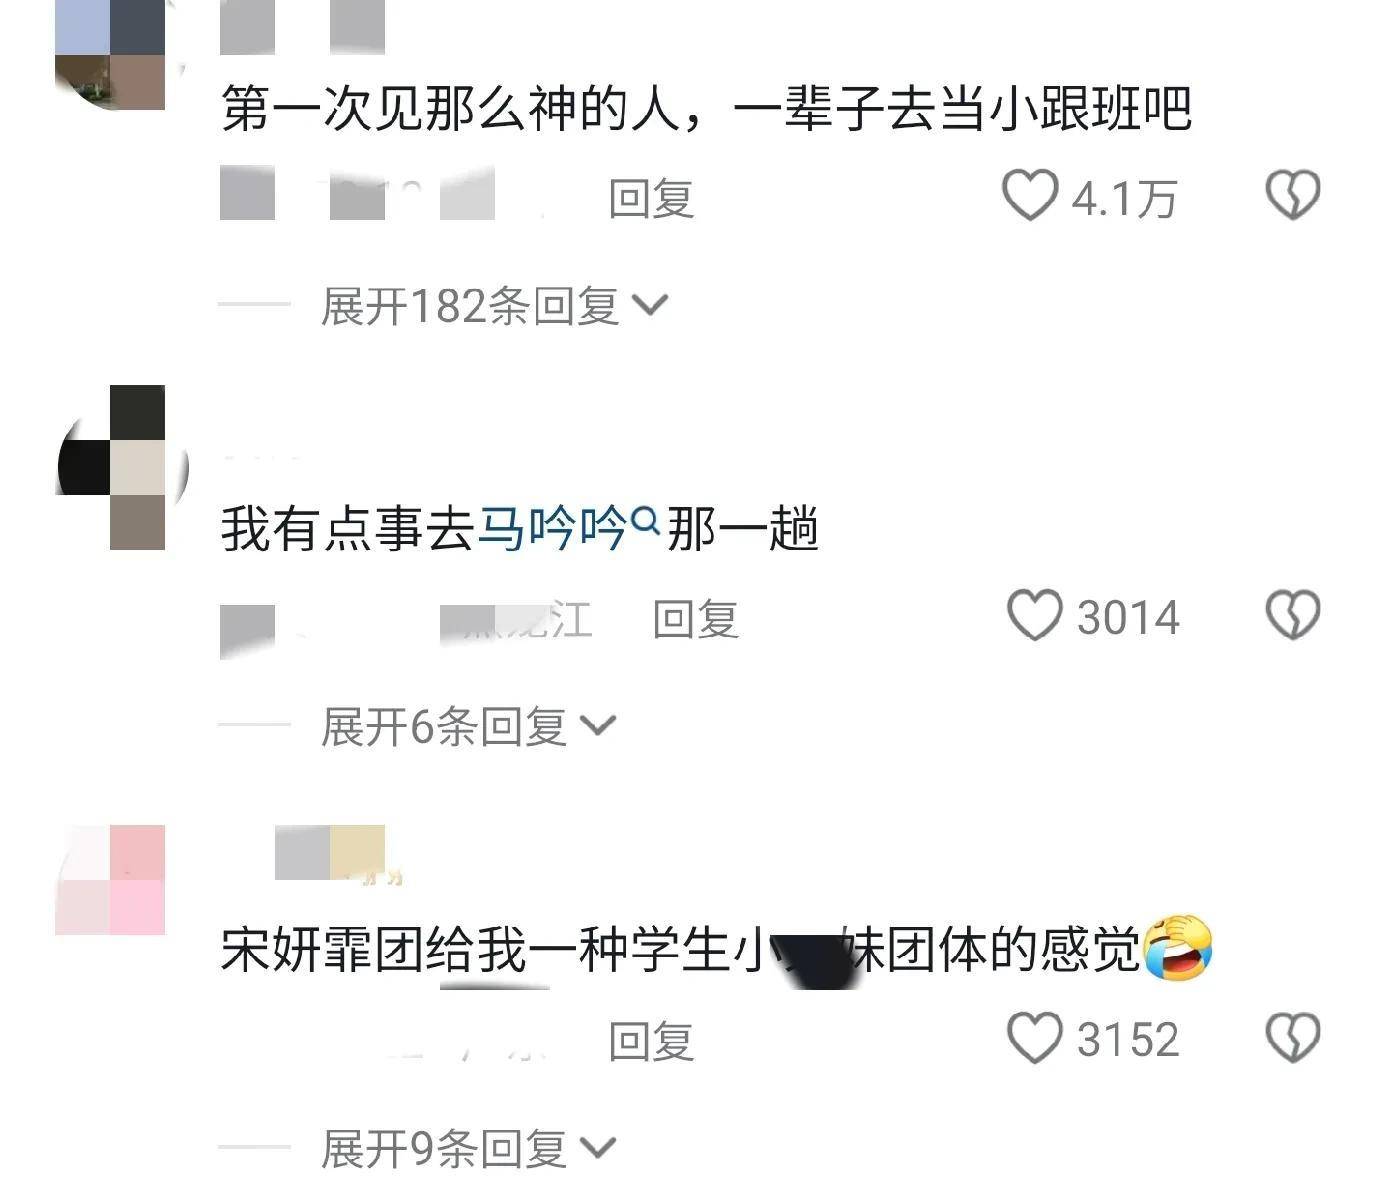Dislike the 马吟吟 comment with broken heart
Screen dimensions: 1392x1202
point(1293,615)
